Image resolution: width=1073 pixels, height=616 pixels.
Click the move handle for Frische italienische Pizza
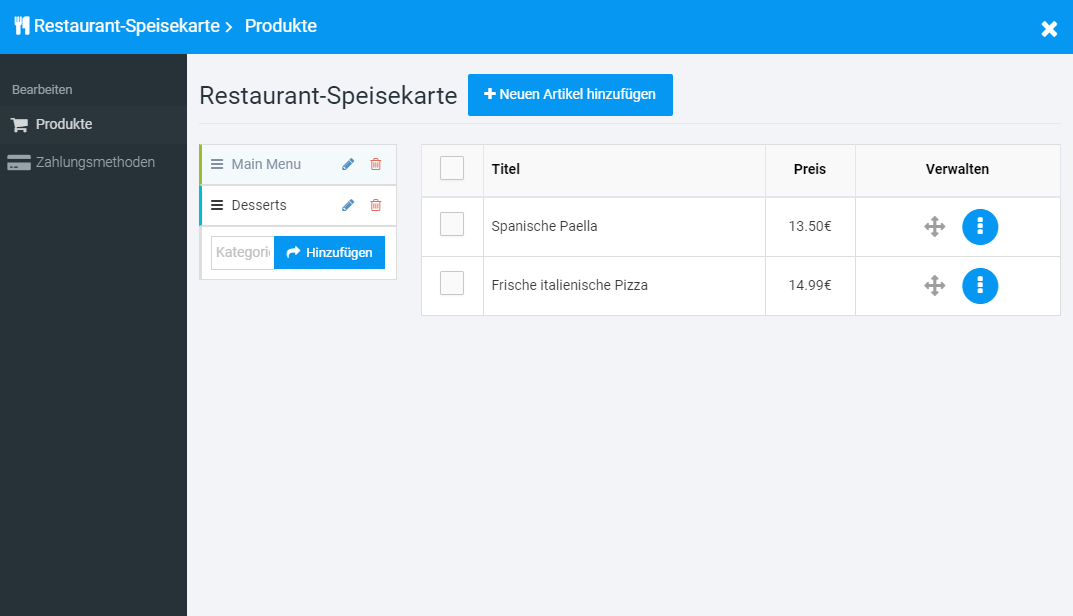pos(935,286)
